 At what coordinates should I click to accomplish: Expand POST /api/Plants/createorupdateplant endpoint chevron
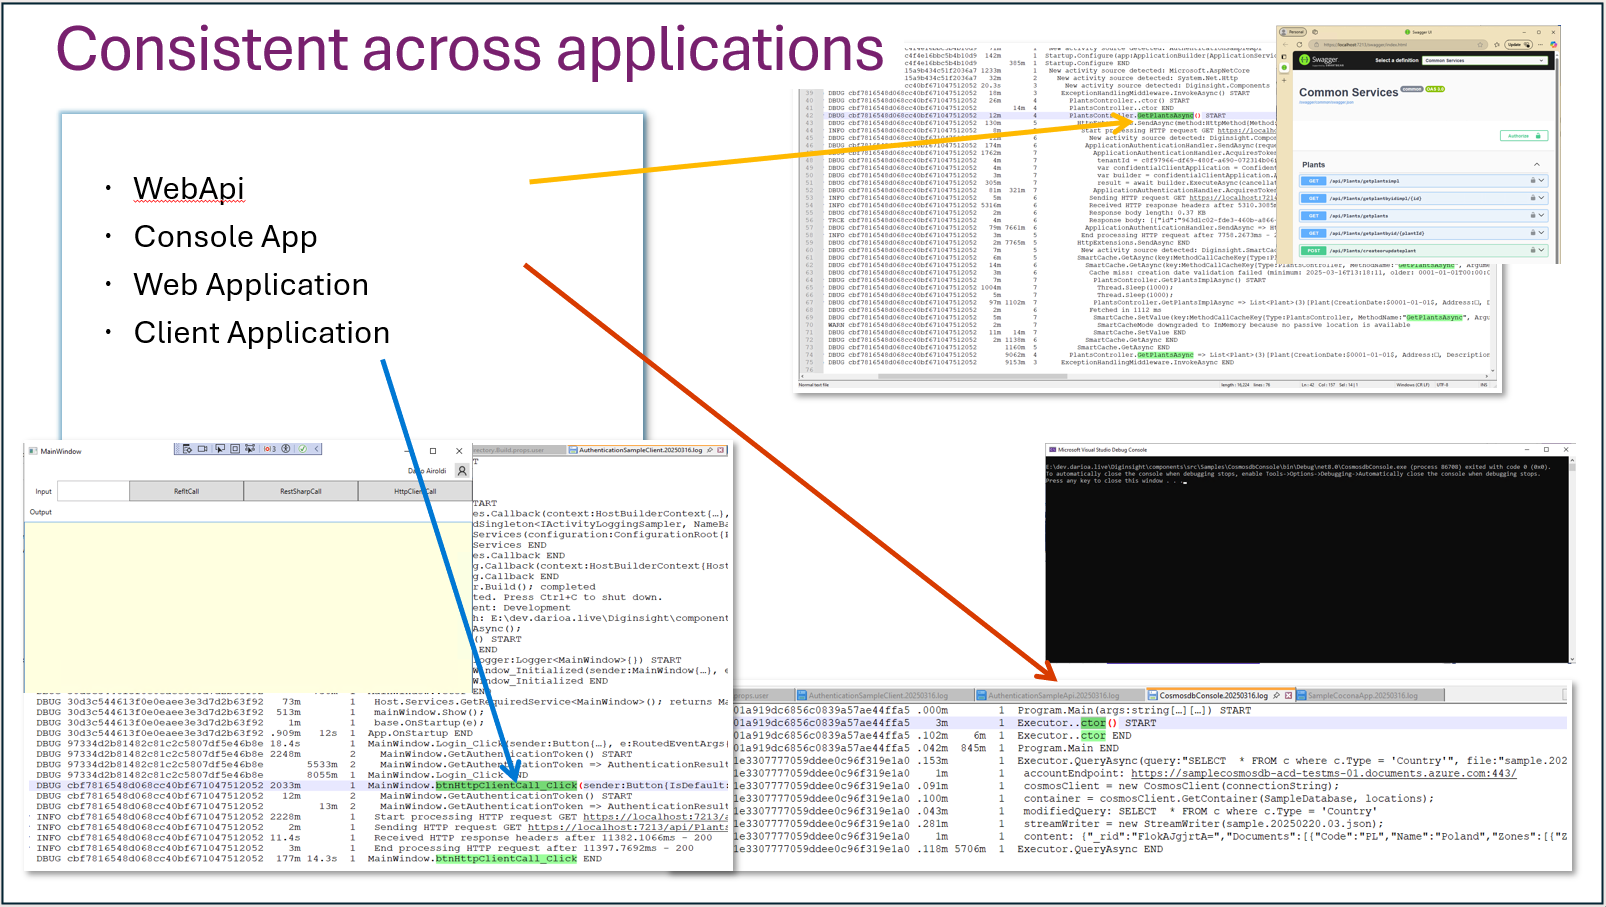1541,250
